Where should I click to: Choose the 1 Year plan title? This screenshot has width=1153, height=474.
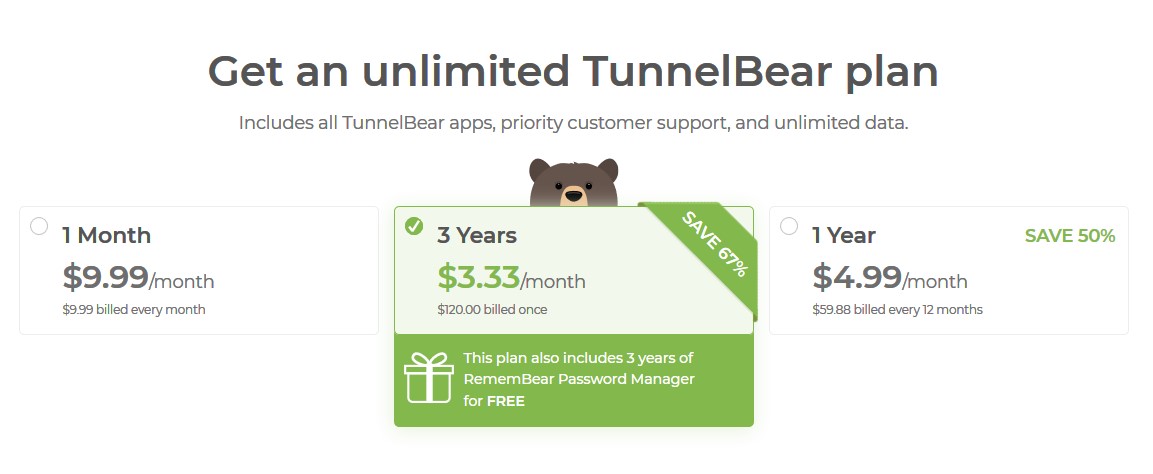tap(844, 236)
